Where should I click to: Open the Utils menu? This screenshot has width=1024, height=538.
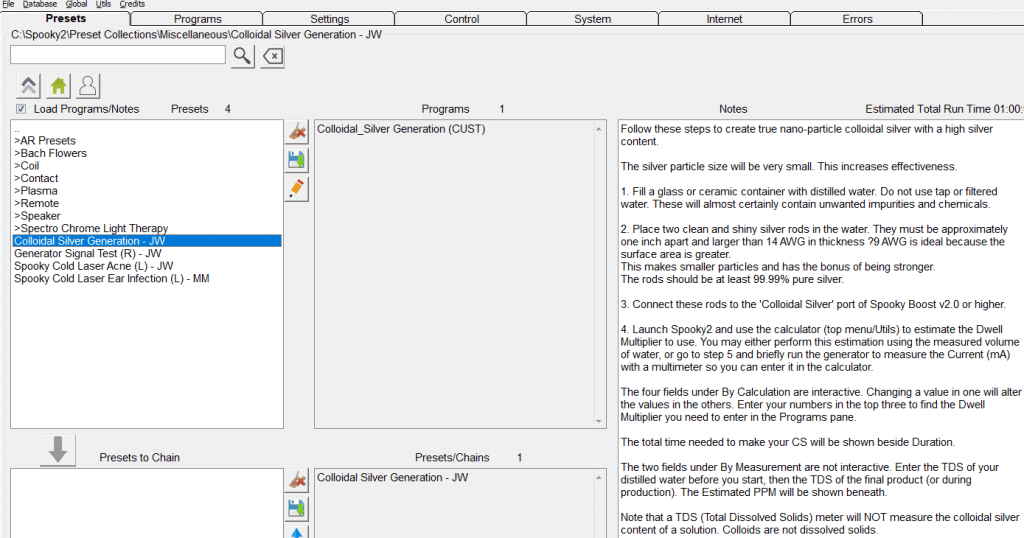pos(103,4)
